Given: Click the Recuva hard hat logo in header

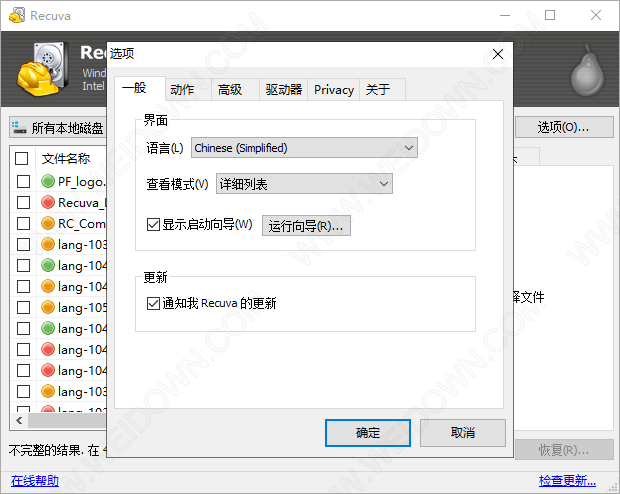Looking at the screenshot, I should [x=42, y=68].
